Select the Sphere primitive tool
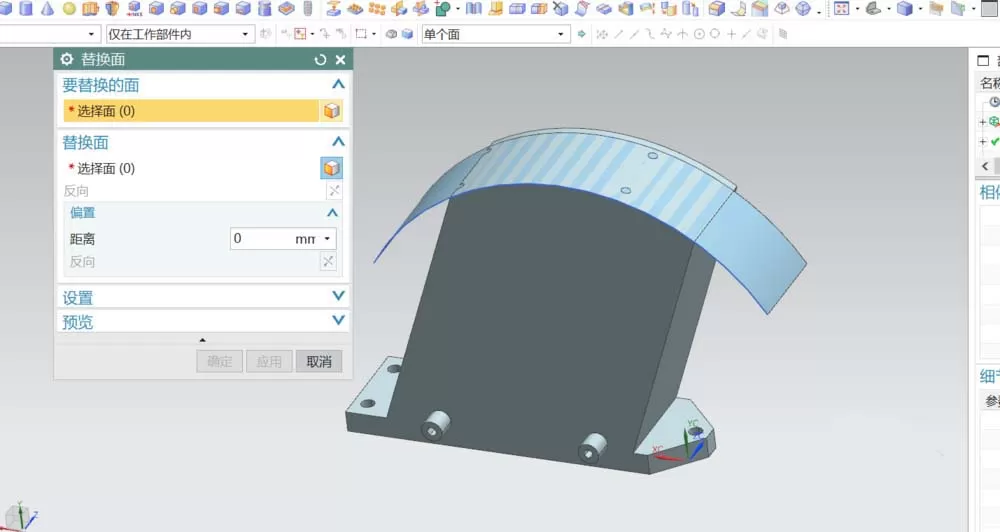 click(69, 8)
